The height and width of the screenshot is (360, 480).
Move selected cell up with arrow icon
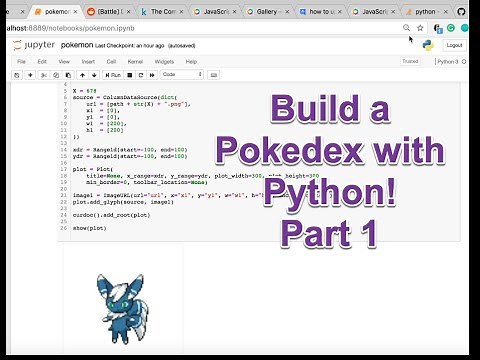point(82,75)
